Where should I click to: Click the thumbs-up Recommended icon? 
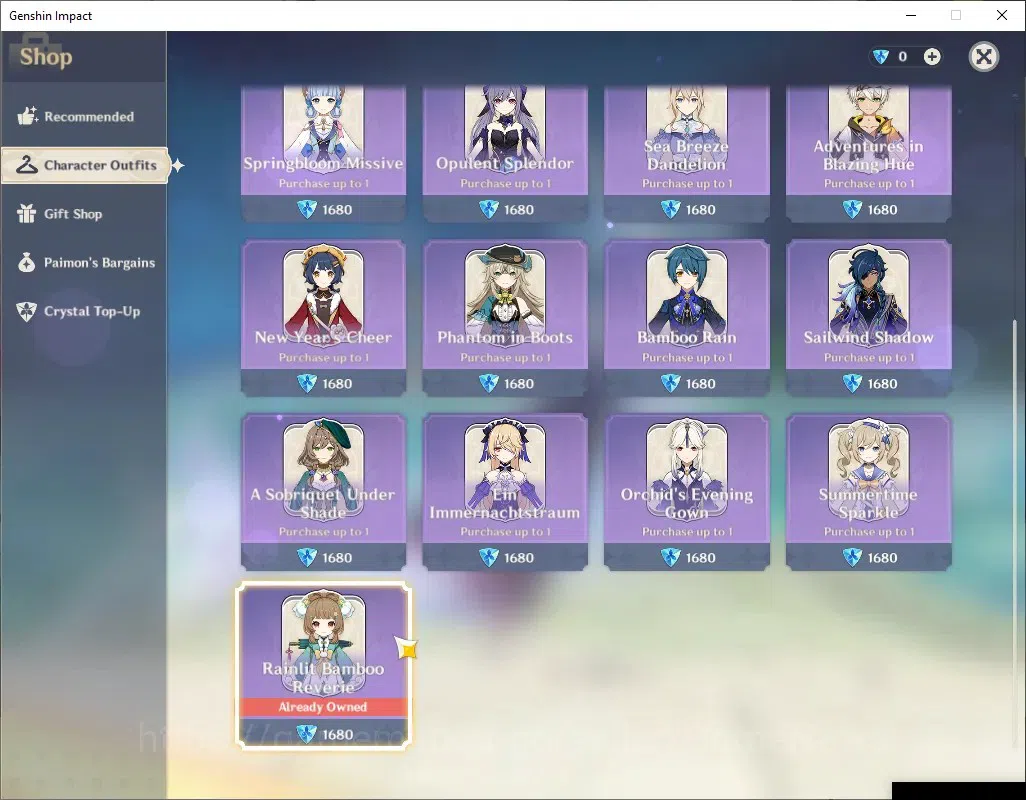point(27,116)
